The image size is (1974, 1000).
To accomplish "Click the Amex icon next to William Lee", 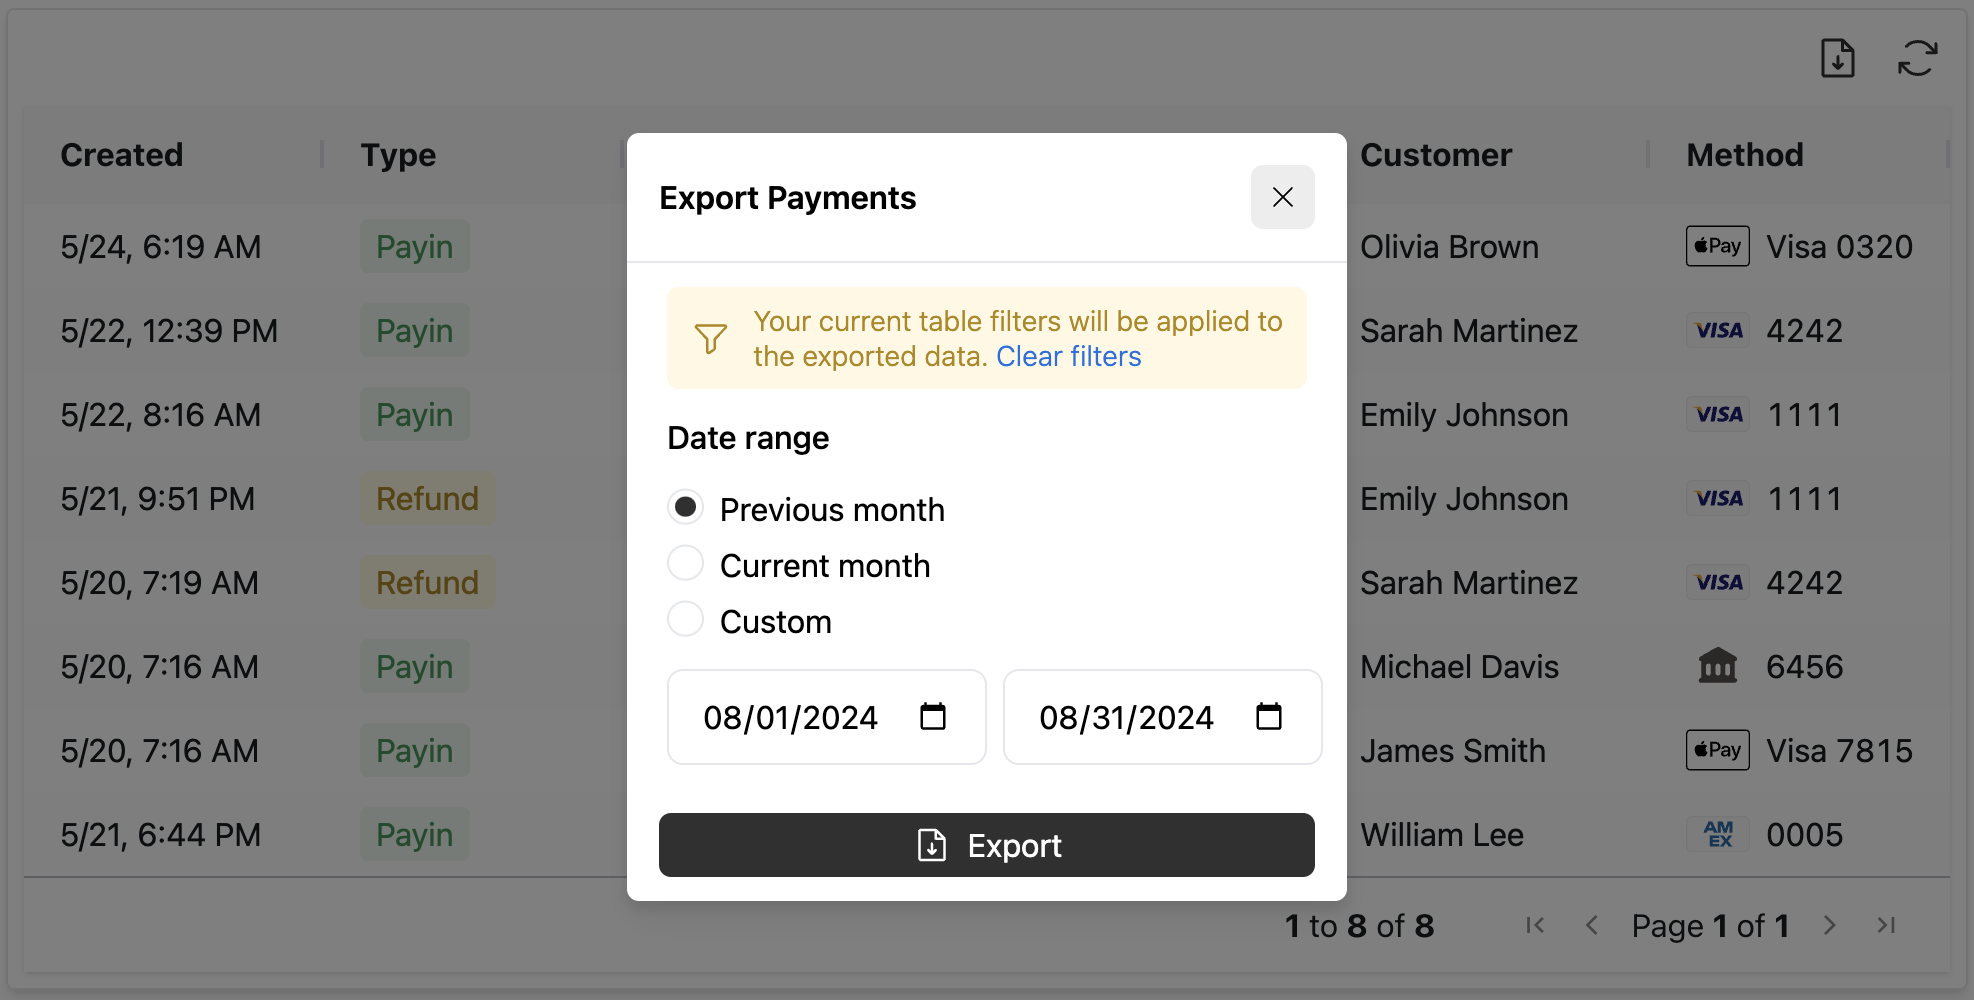I will click(1717, 834).
